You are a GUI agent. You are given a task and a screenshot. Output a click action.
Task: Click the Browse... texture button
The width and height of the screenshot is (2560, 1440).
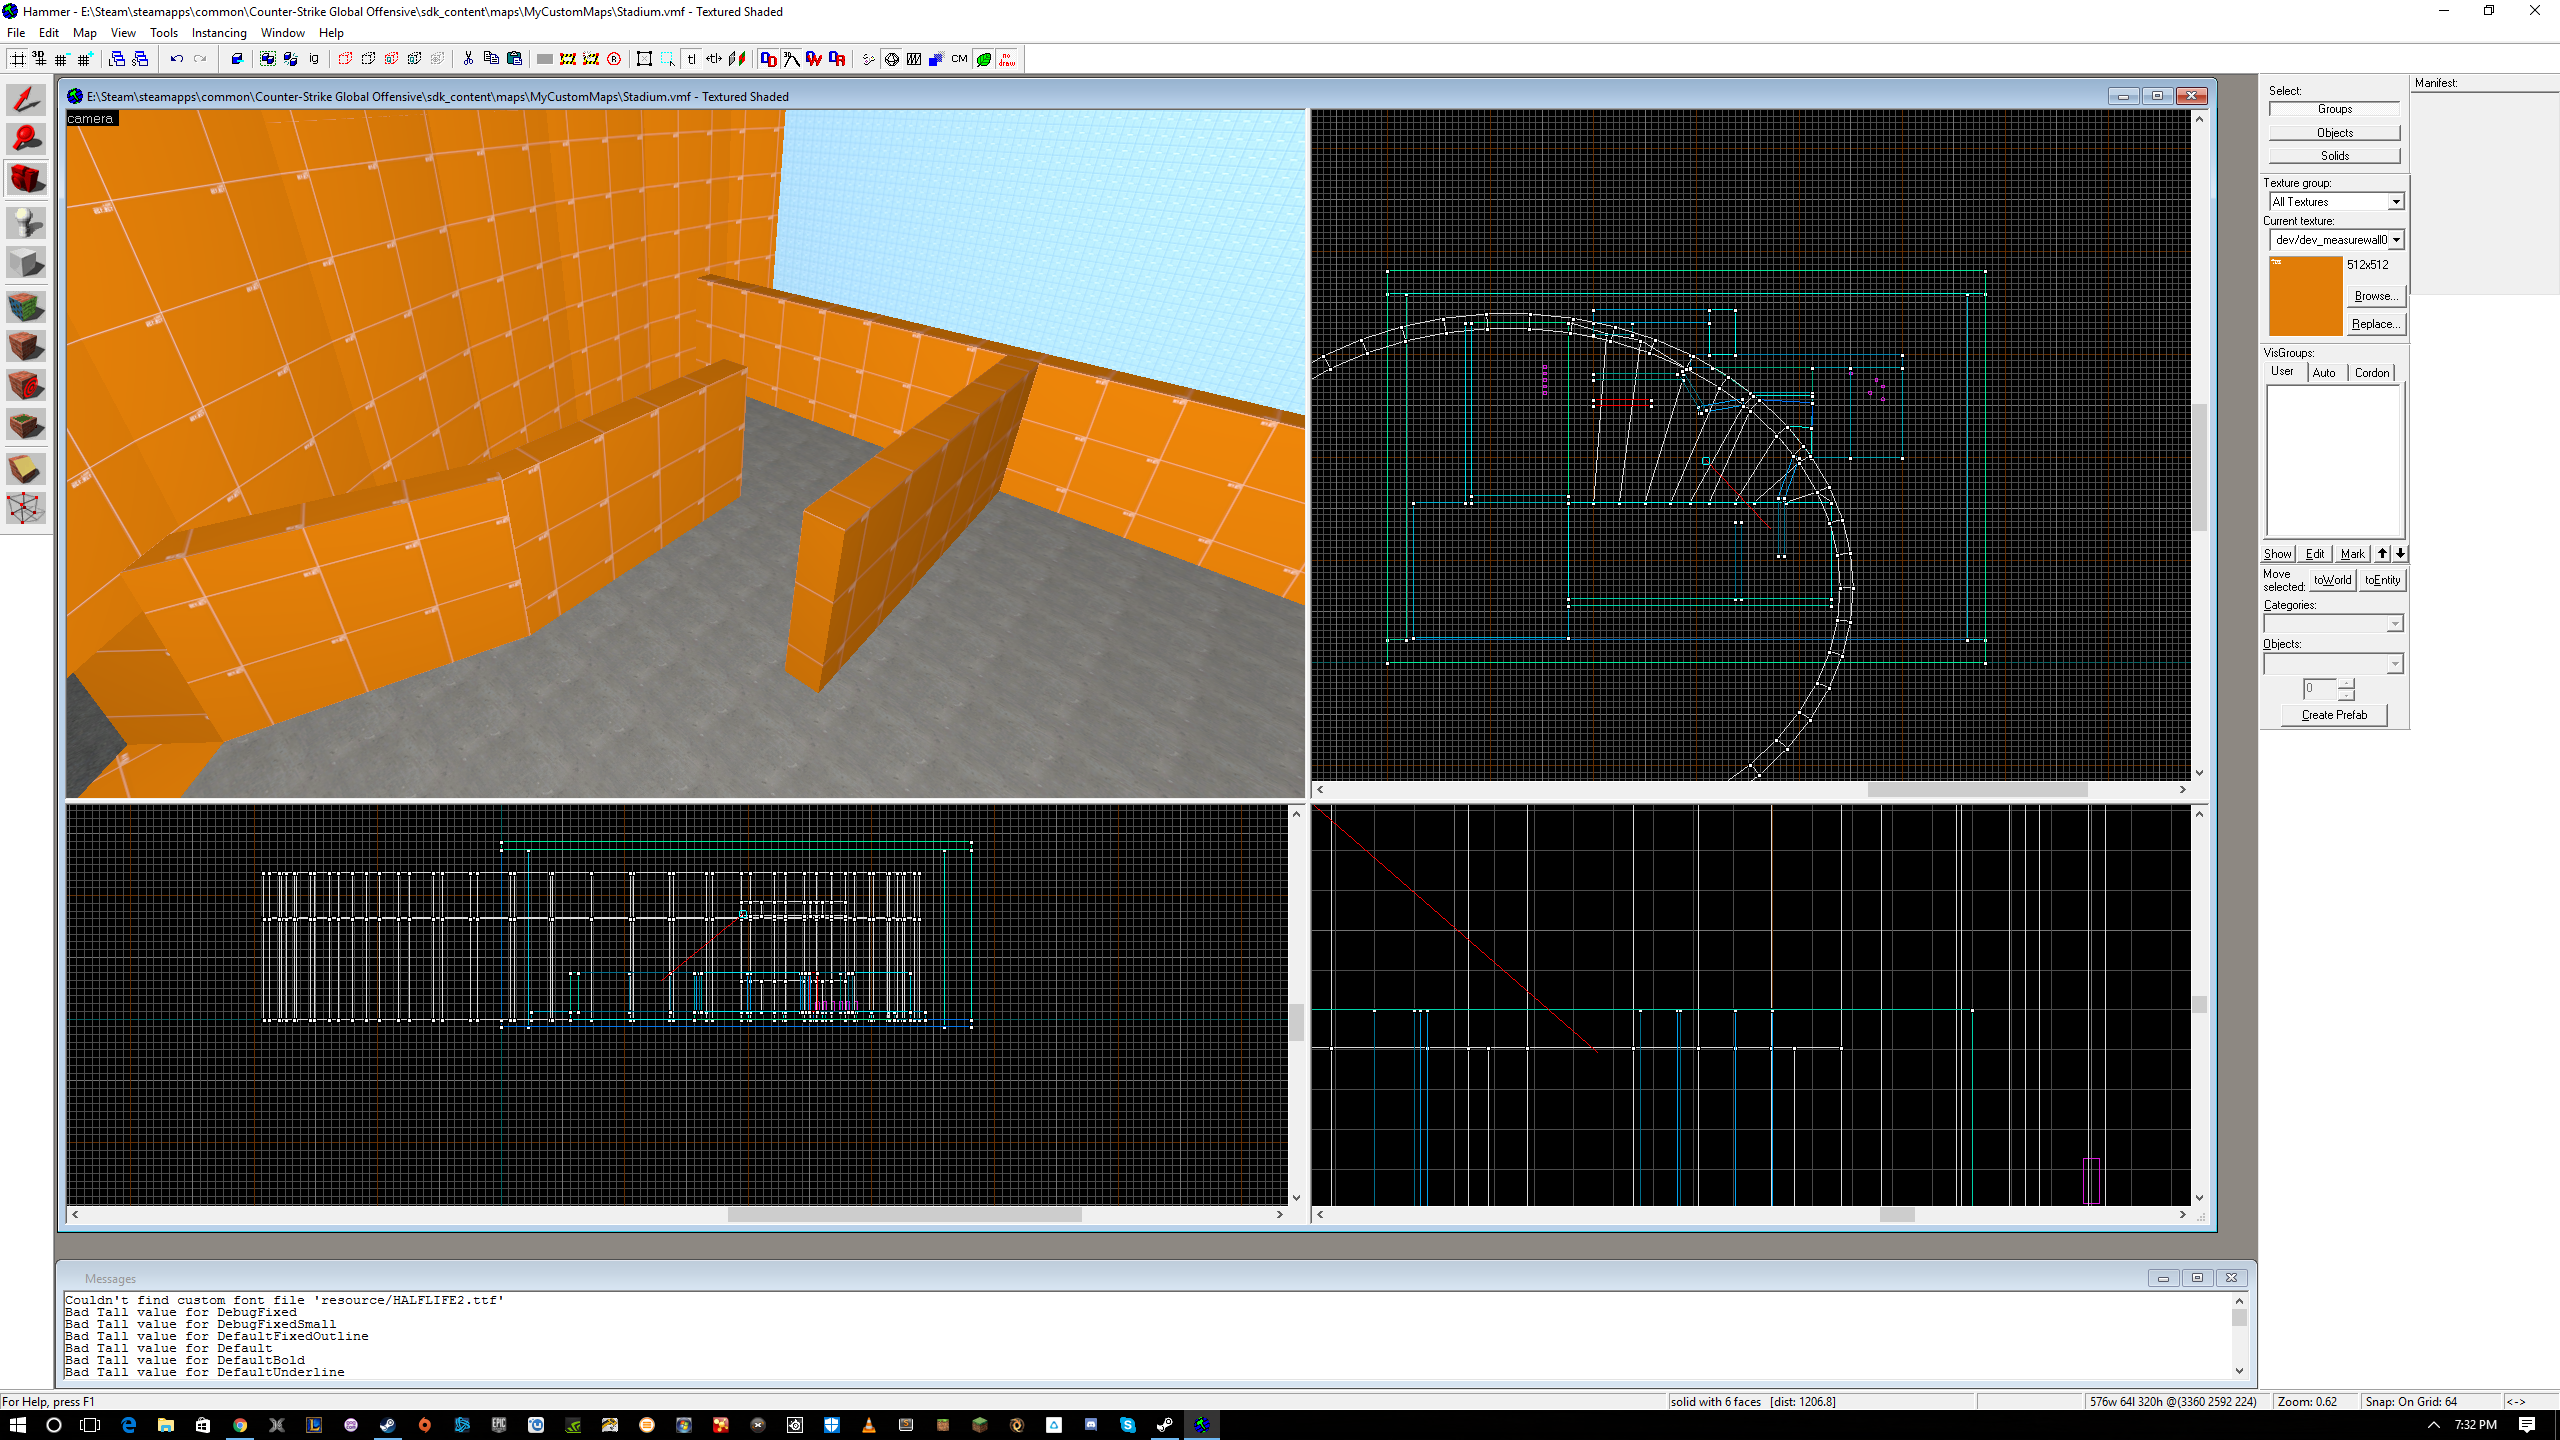tap(2375, 296)
